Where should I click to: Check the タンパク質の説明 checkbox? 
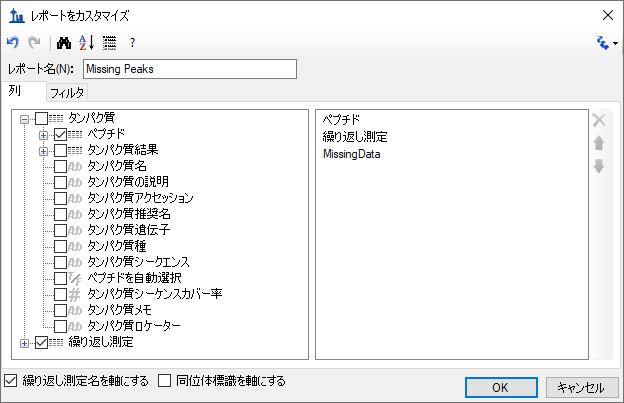[60, 182]
